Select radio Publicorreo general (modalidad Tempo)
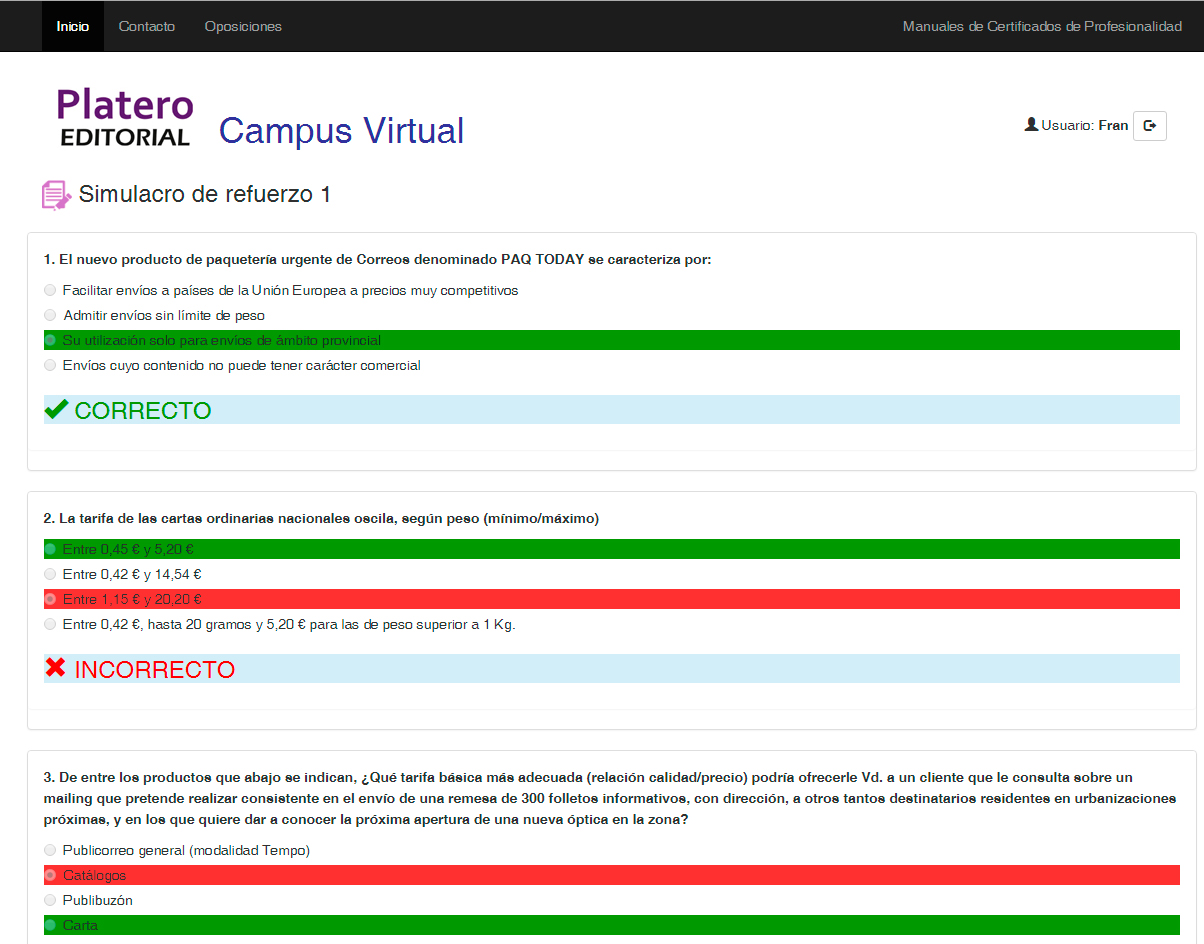The image size is (1204, 944). [50, 850]
